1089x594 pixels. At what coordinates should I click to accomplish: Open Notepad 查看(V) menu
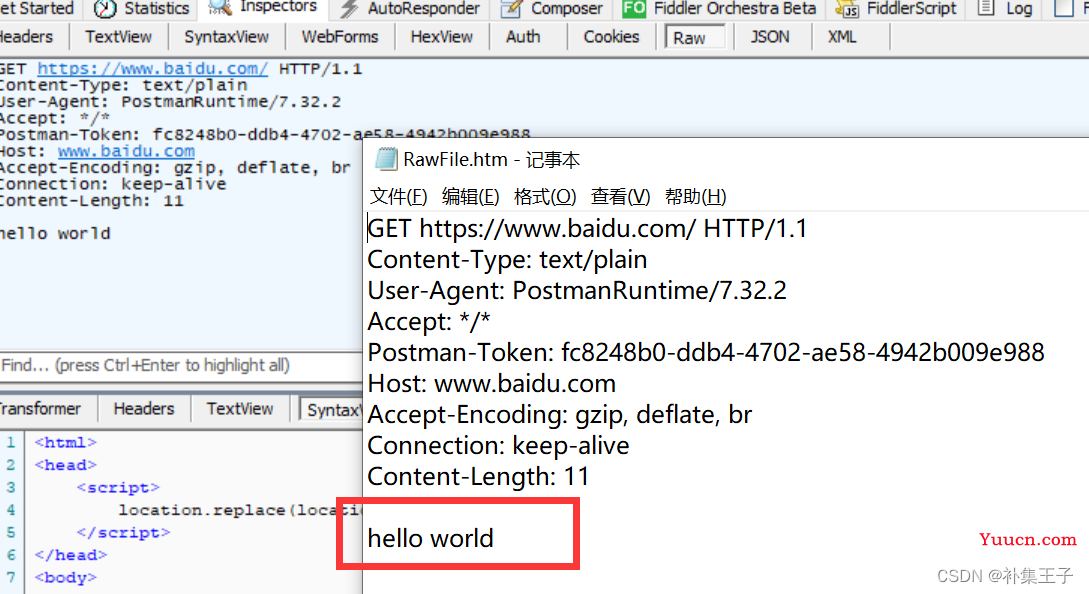pos(620,197)
